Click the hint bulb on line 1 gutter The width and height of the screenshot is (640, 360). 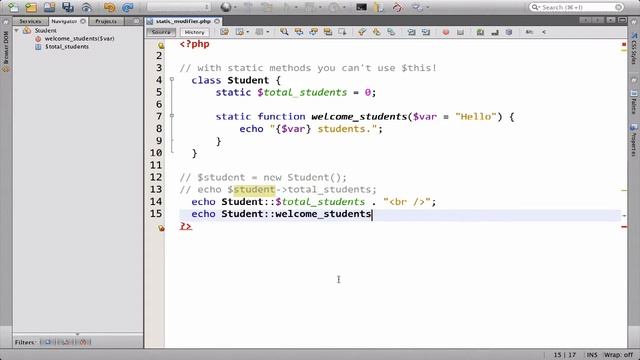(161, 45)
